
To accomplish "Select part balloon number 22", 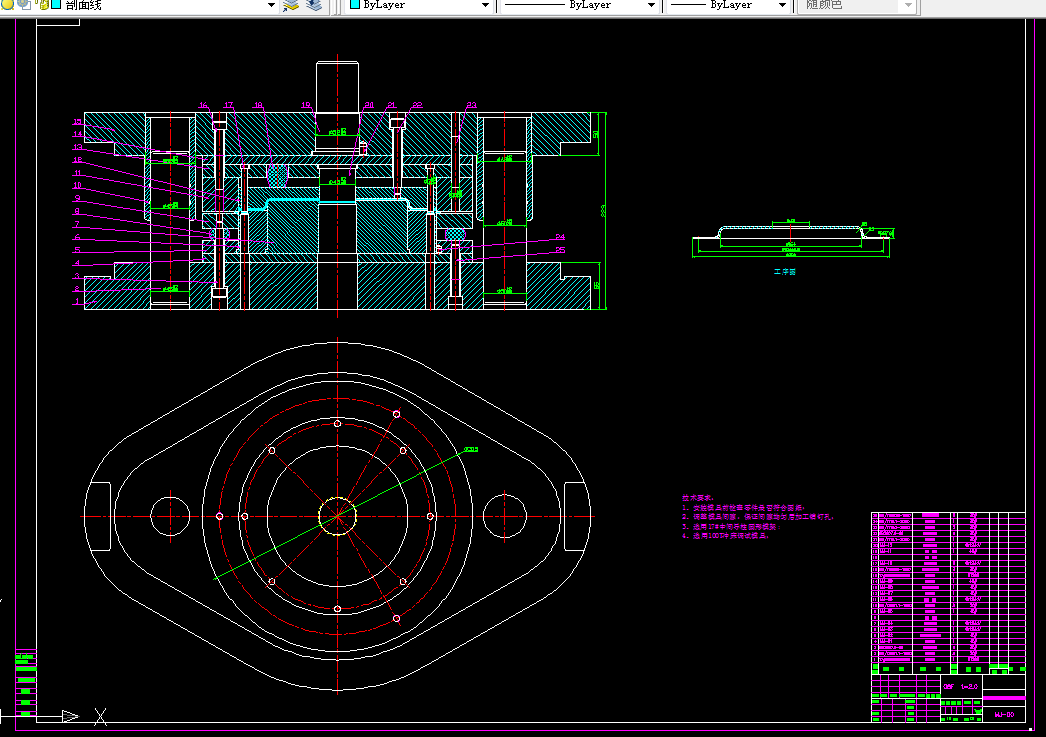I will tap(417, 105).
